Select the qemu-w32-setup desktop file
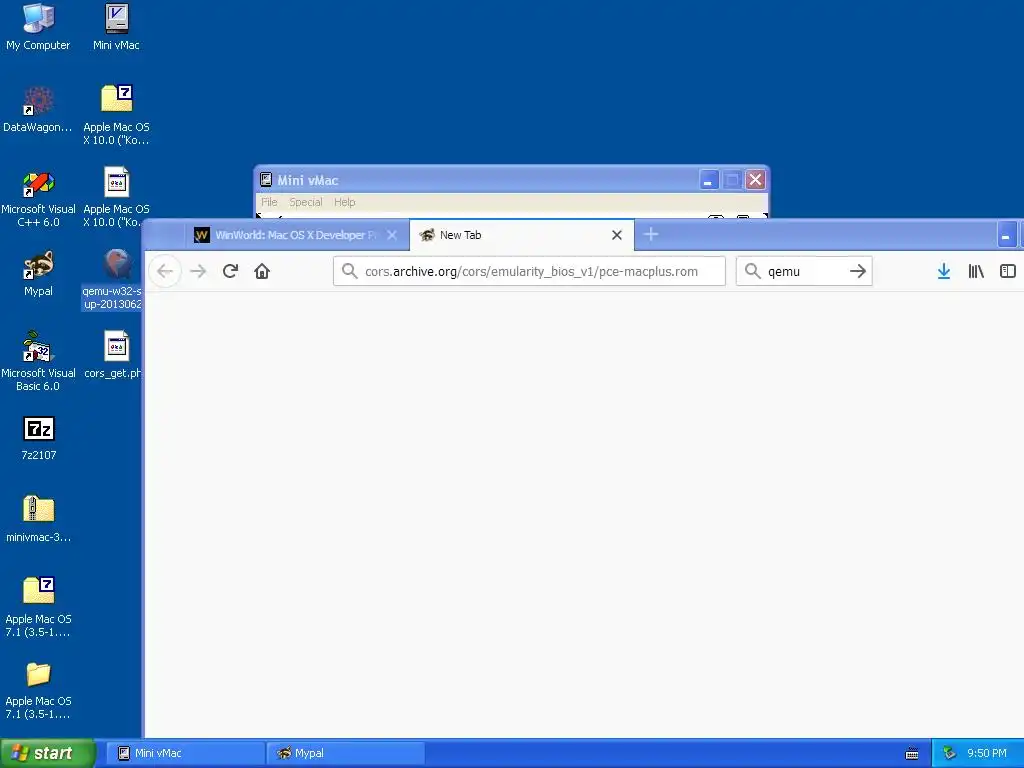The height and width of the screenshot is (768, 1024). pyautogui.click(x=112, y=280)
